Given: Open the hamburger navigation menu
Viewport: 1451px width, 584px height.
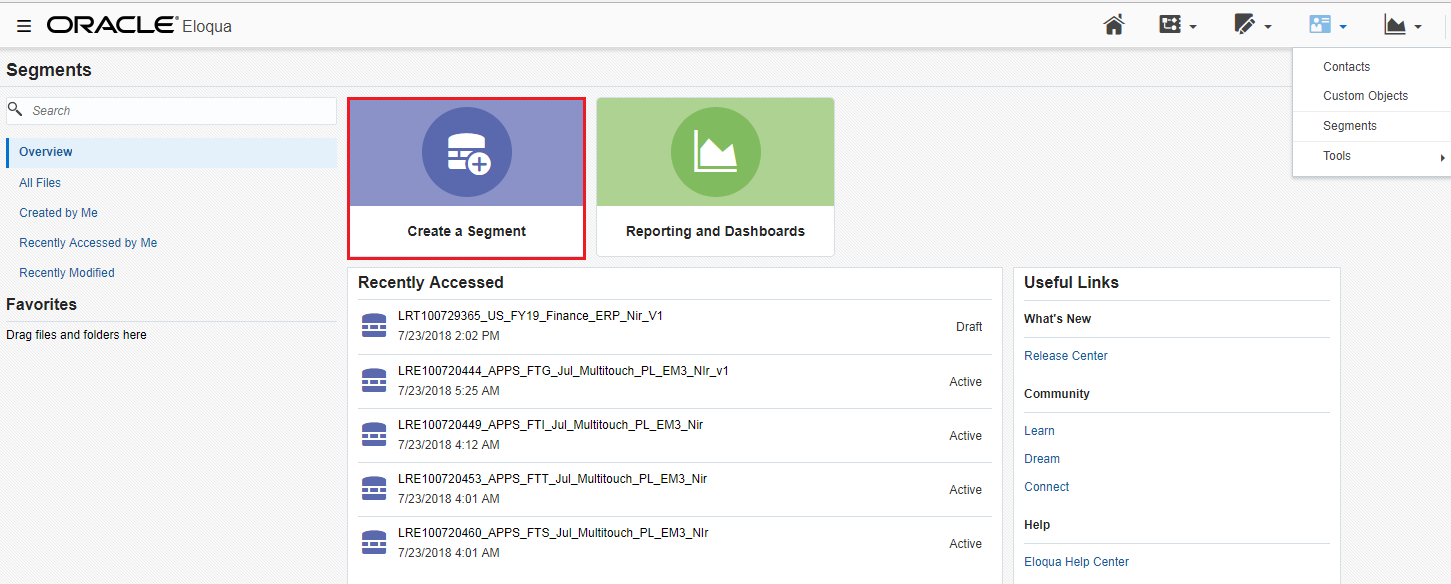Looking at the screenshot, I should coord(24,26).
